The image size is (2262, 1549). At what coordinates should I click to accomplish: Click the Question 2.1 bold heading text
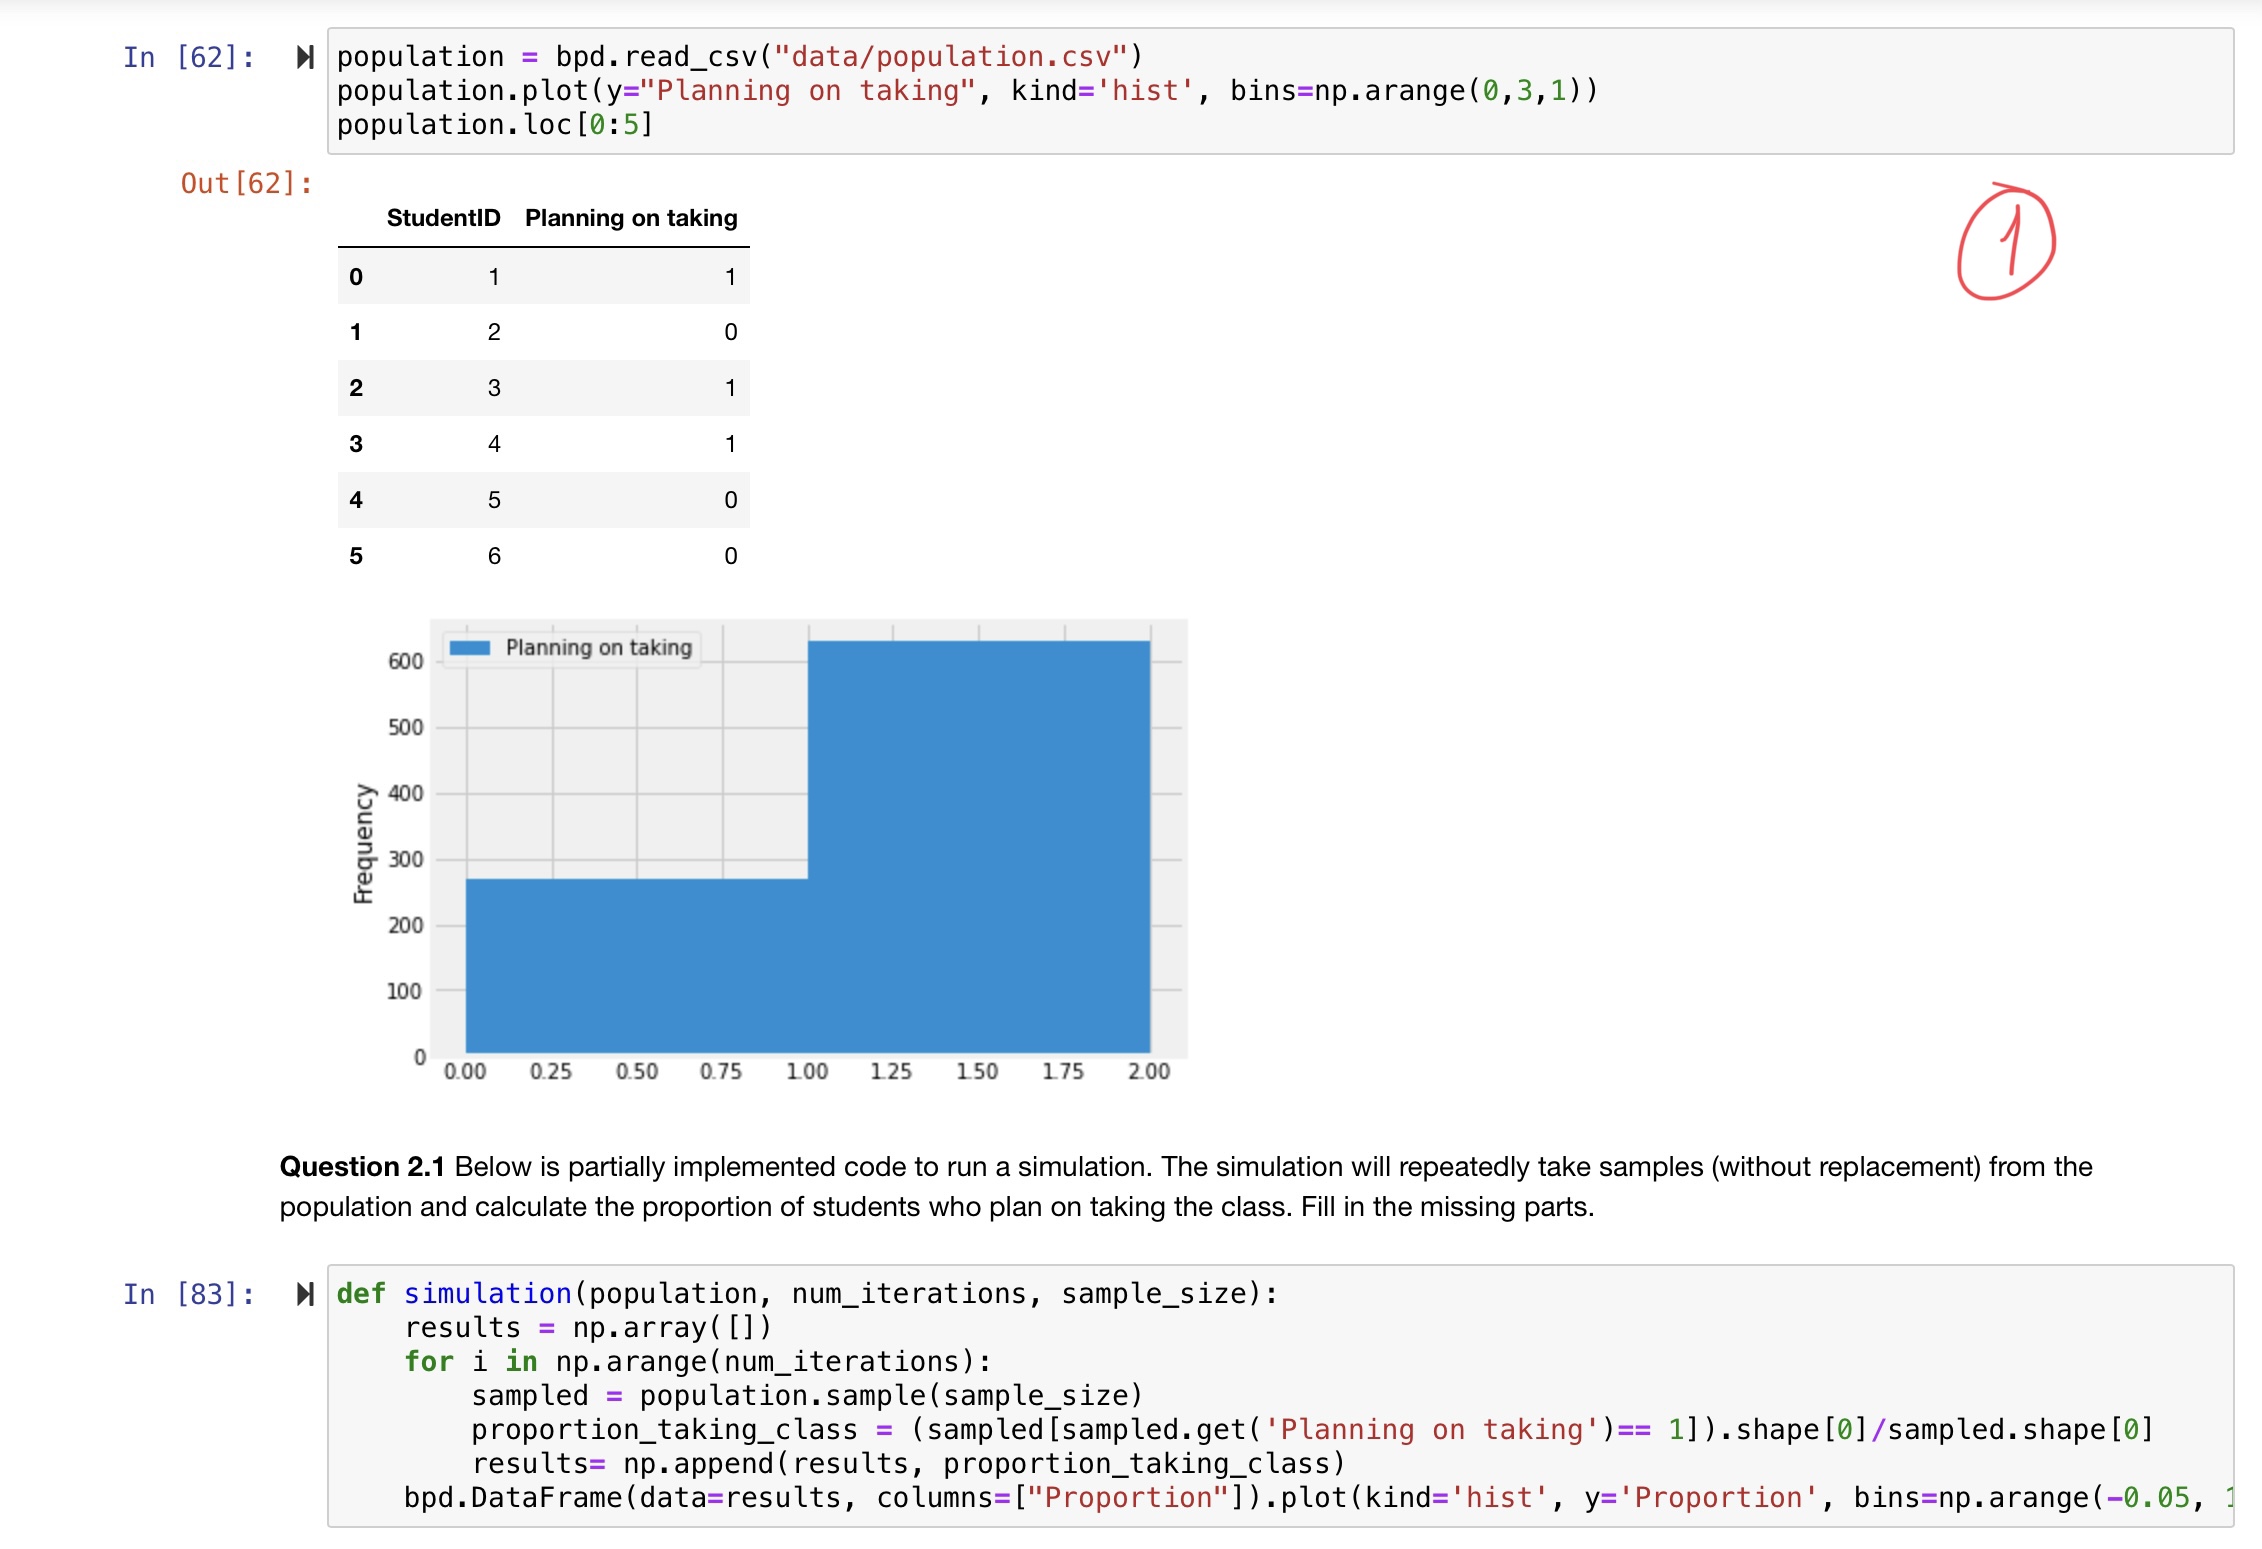pos(361,1166)
